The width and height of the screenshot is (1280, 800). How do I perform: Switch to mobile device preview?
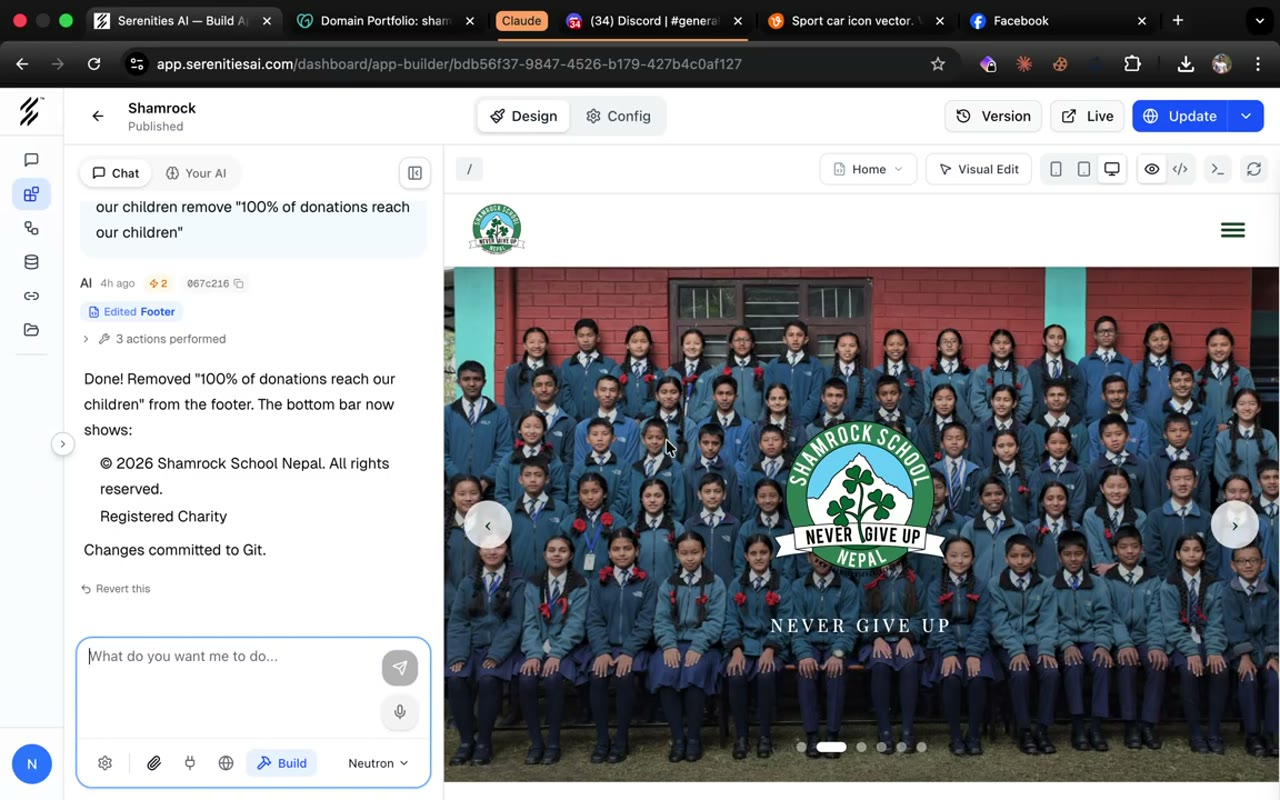coord(1056,169)
